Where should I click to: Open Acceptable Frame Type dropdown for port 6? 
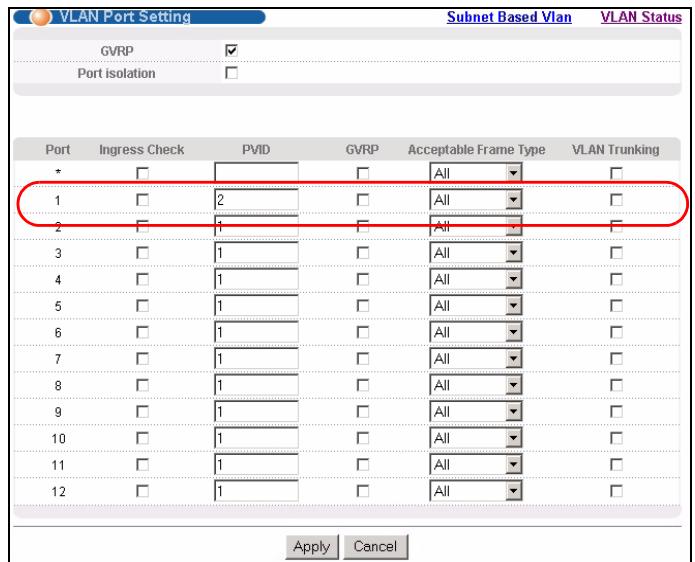[476, 332]
